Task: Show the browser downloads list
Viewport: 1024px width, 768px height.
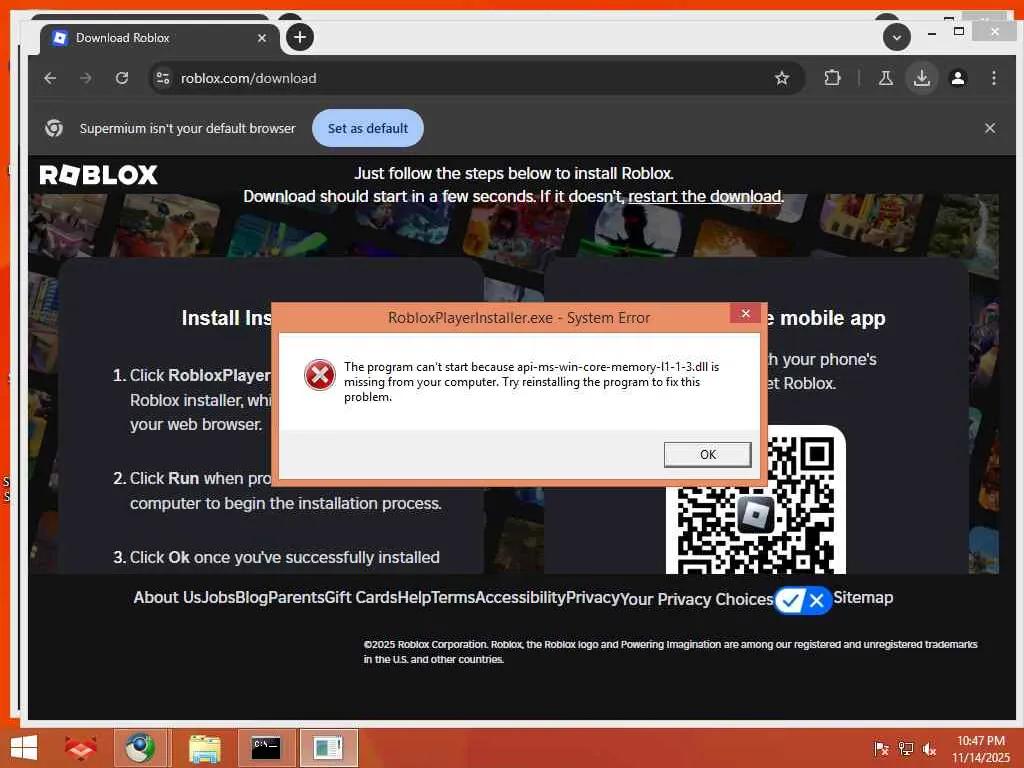Action: 921,78
